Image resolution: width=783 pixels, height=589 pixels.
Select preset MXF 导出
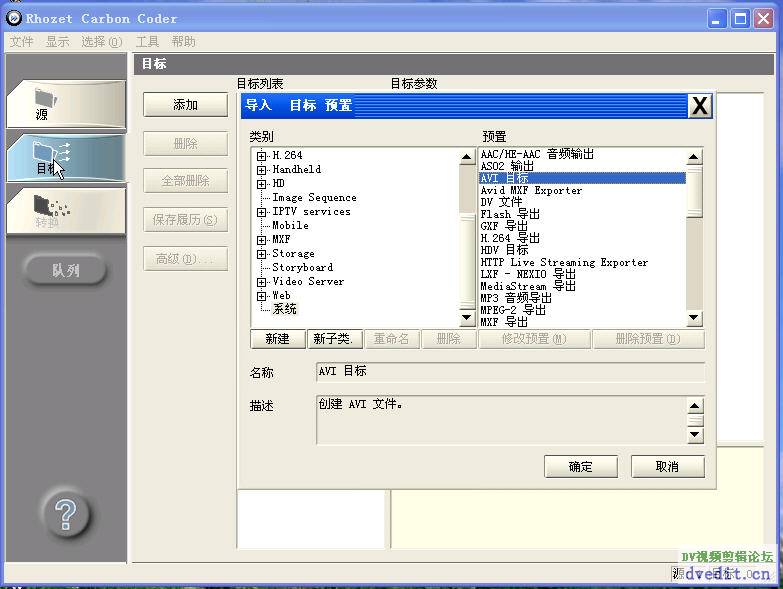504,322
